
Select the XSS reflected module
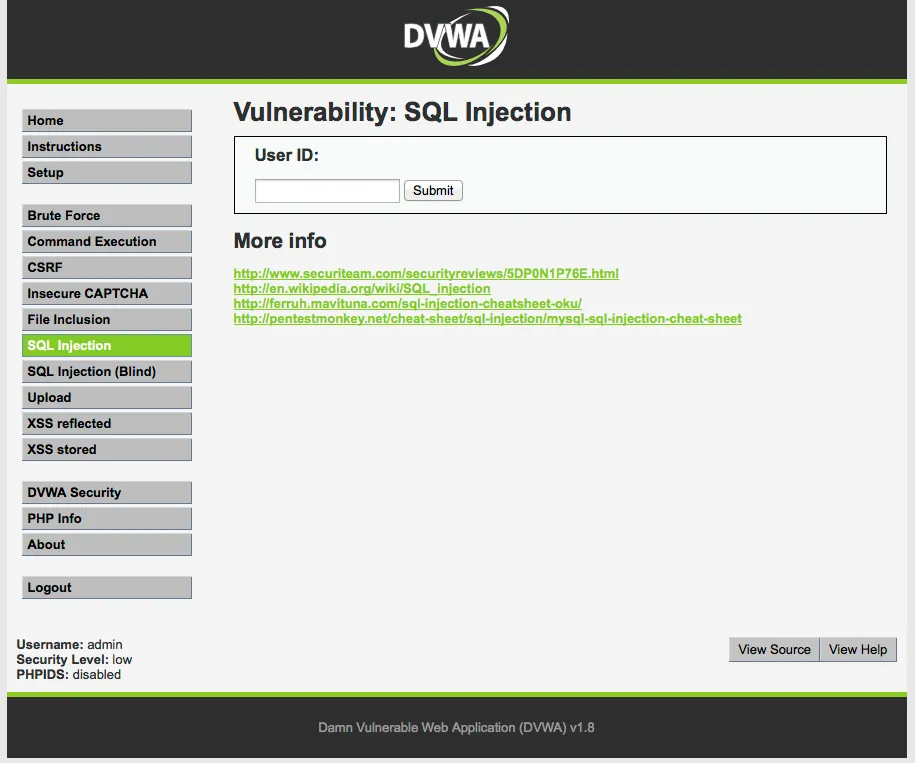coord(106,423)
